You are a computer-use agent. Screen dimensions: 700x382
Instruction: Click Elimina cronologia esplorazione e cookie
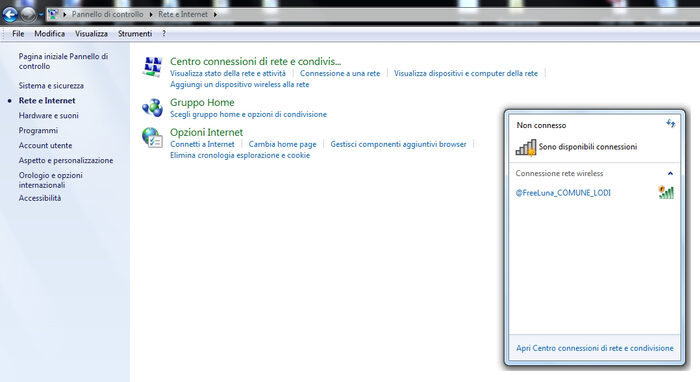(240, 155)
